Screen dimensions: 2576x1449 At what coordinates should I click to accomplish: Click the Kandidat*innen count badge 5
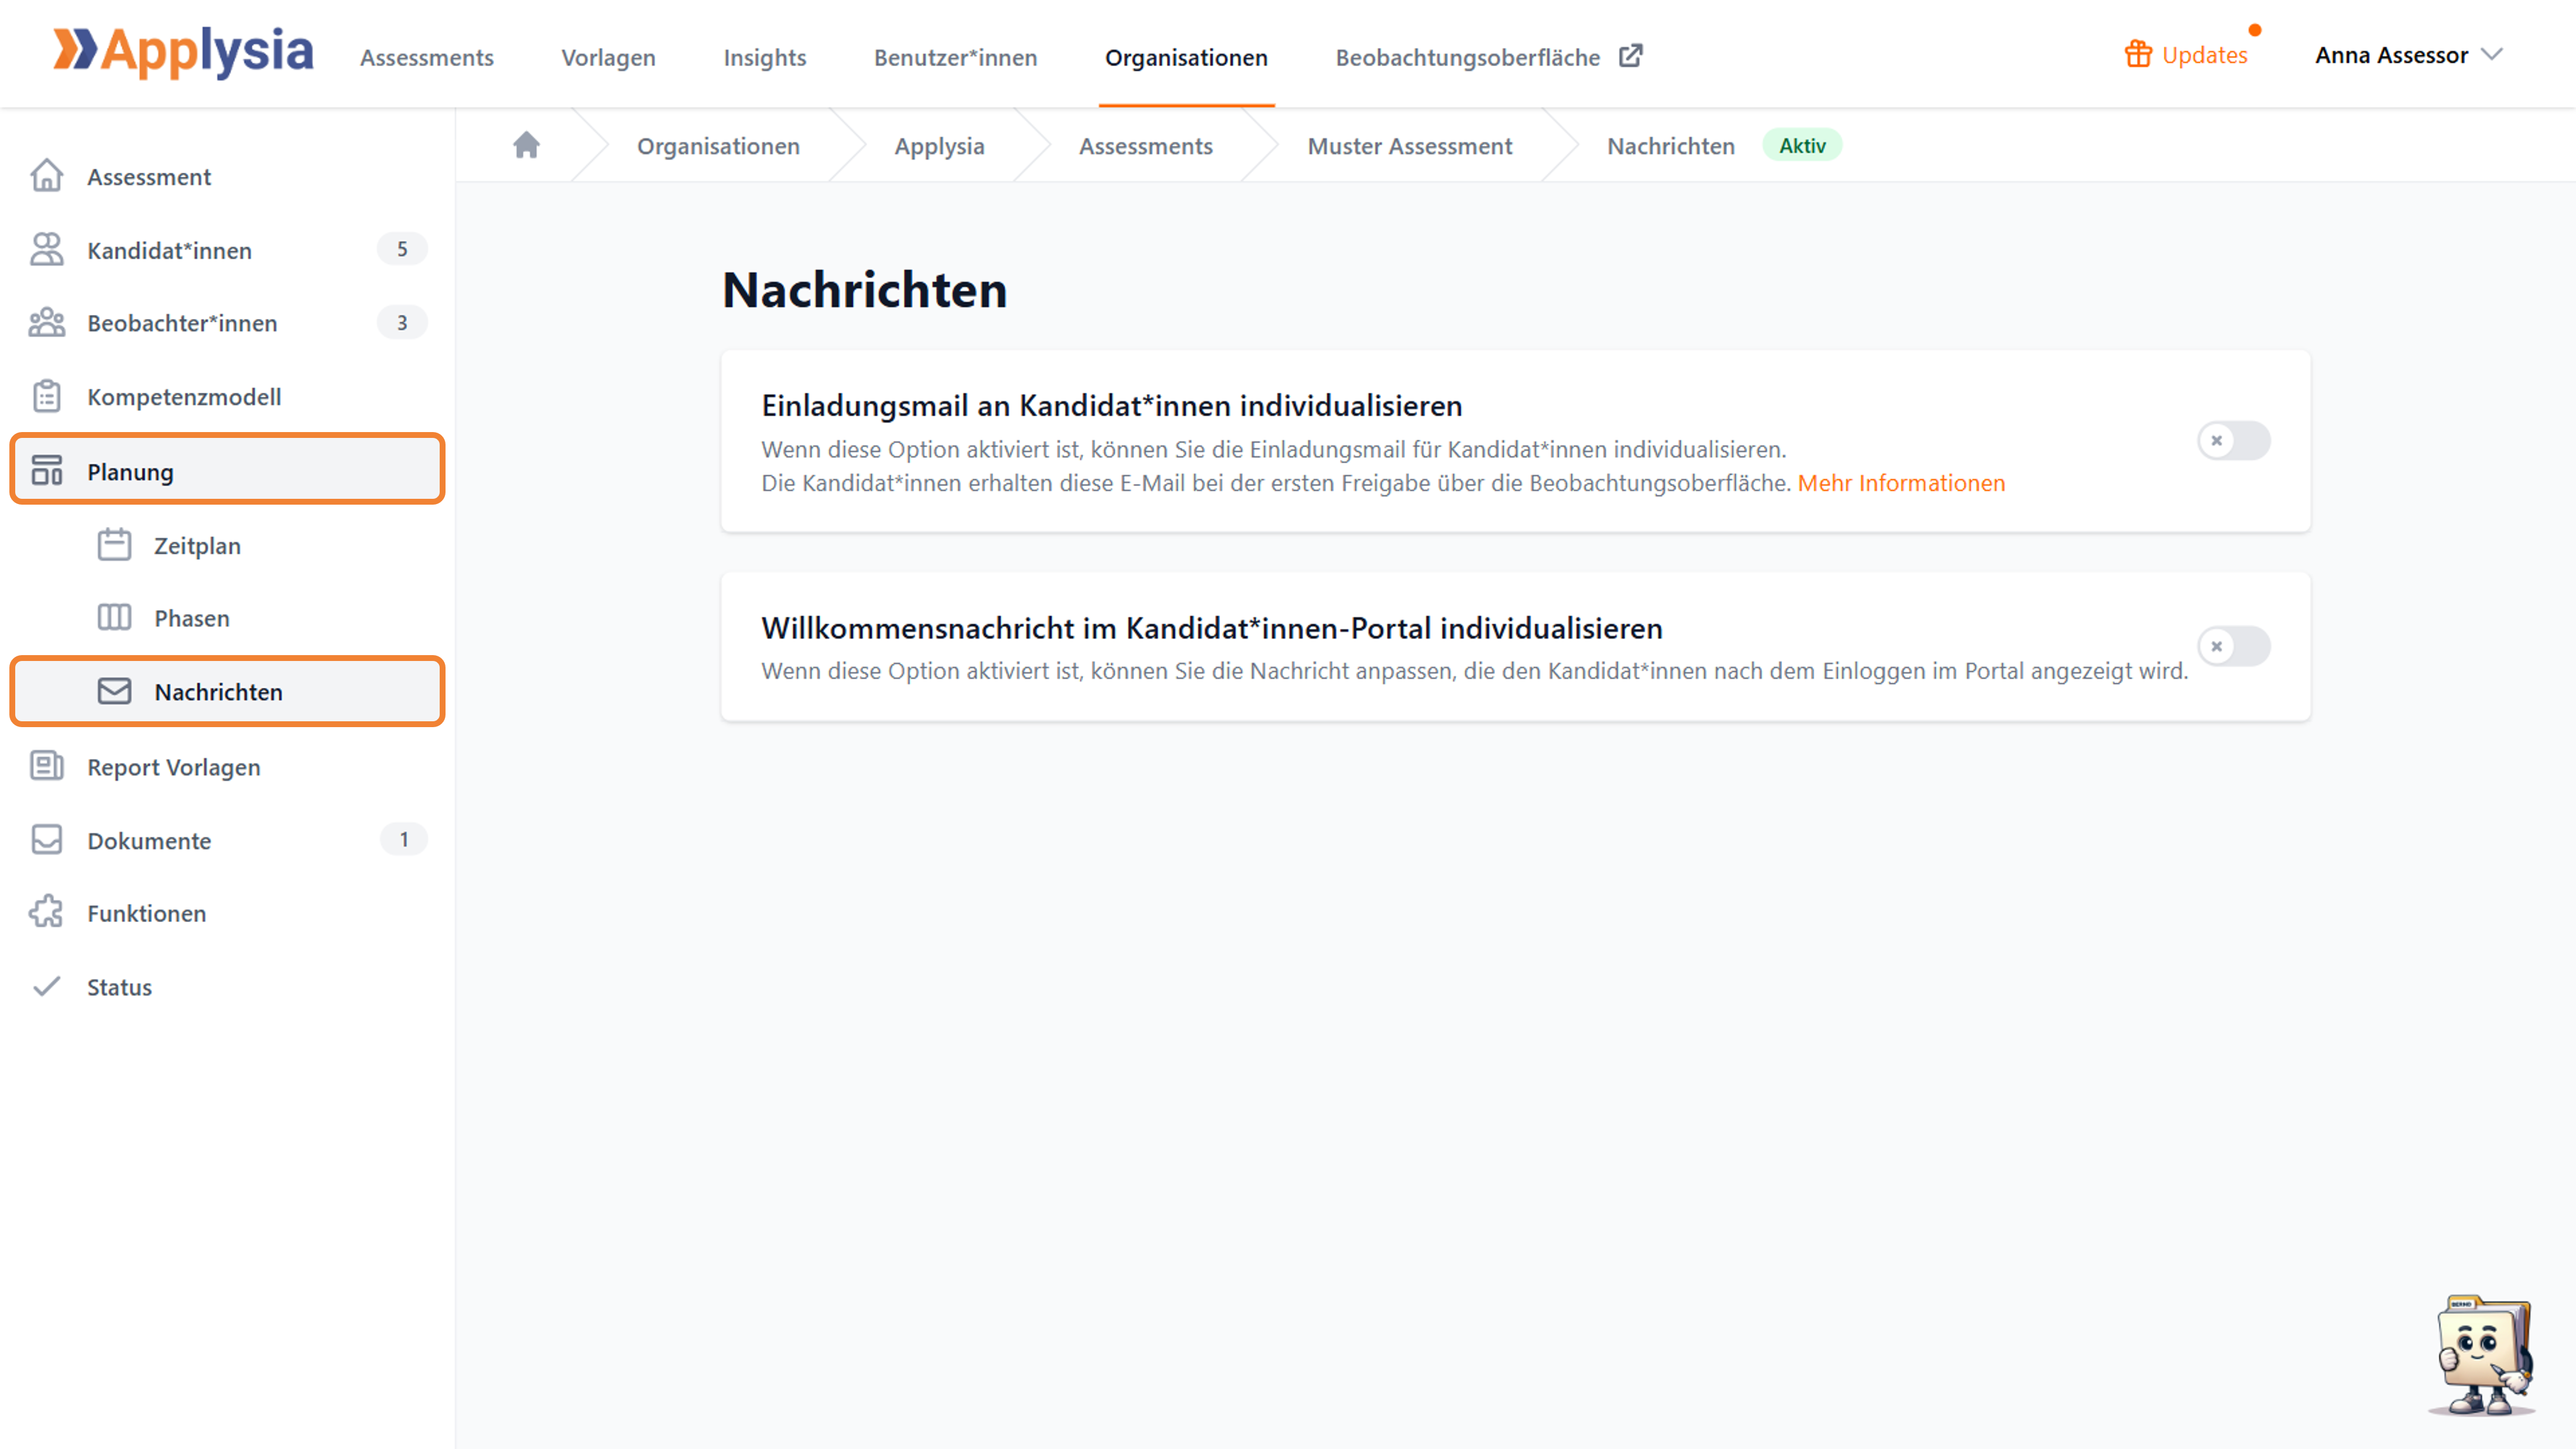402,249
